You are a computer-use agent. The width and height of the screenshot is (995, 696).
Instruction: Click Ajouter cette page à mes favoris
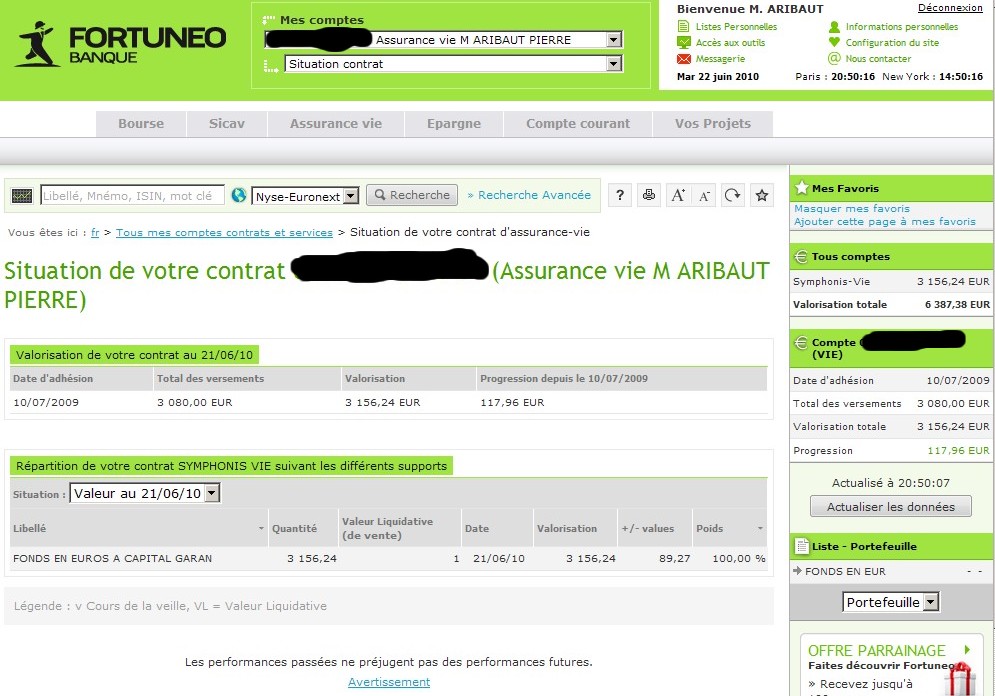885,221
